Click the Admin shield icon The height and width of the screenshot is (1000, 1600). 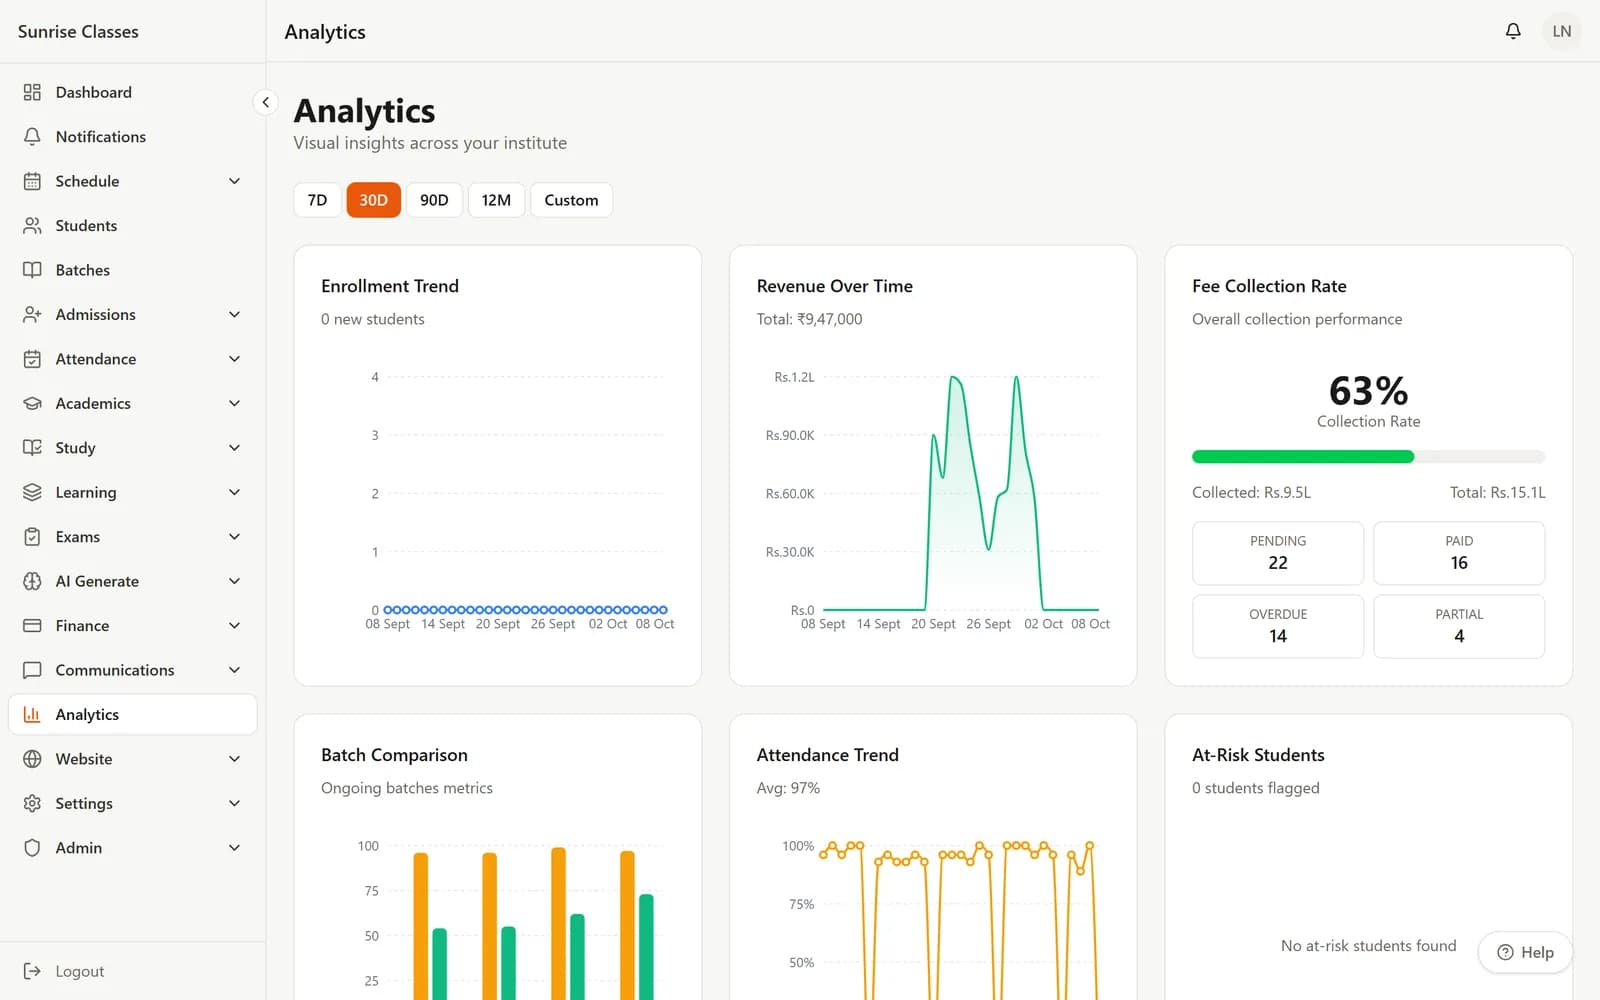click(x=32, y=849)
